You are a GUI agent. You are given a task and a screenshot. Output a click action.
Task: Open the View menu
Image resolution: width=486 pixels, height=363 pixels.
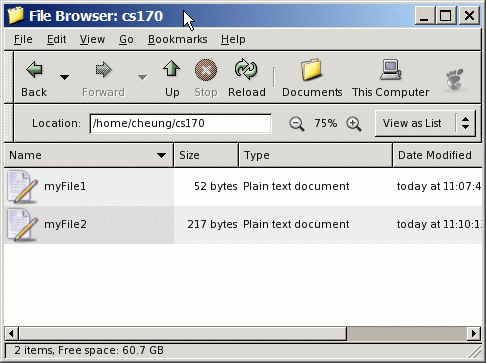92,39
